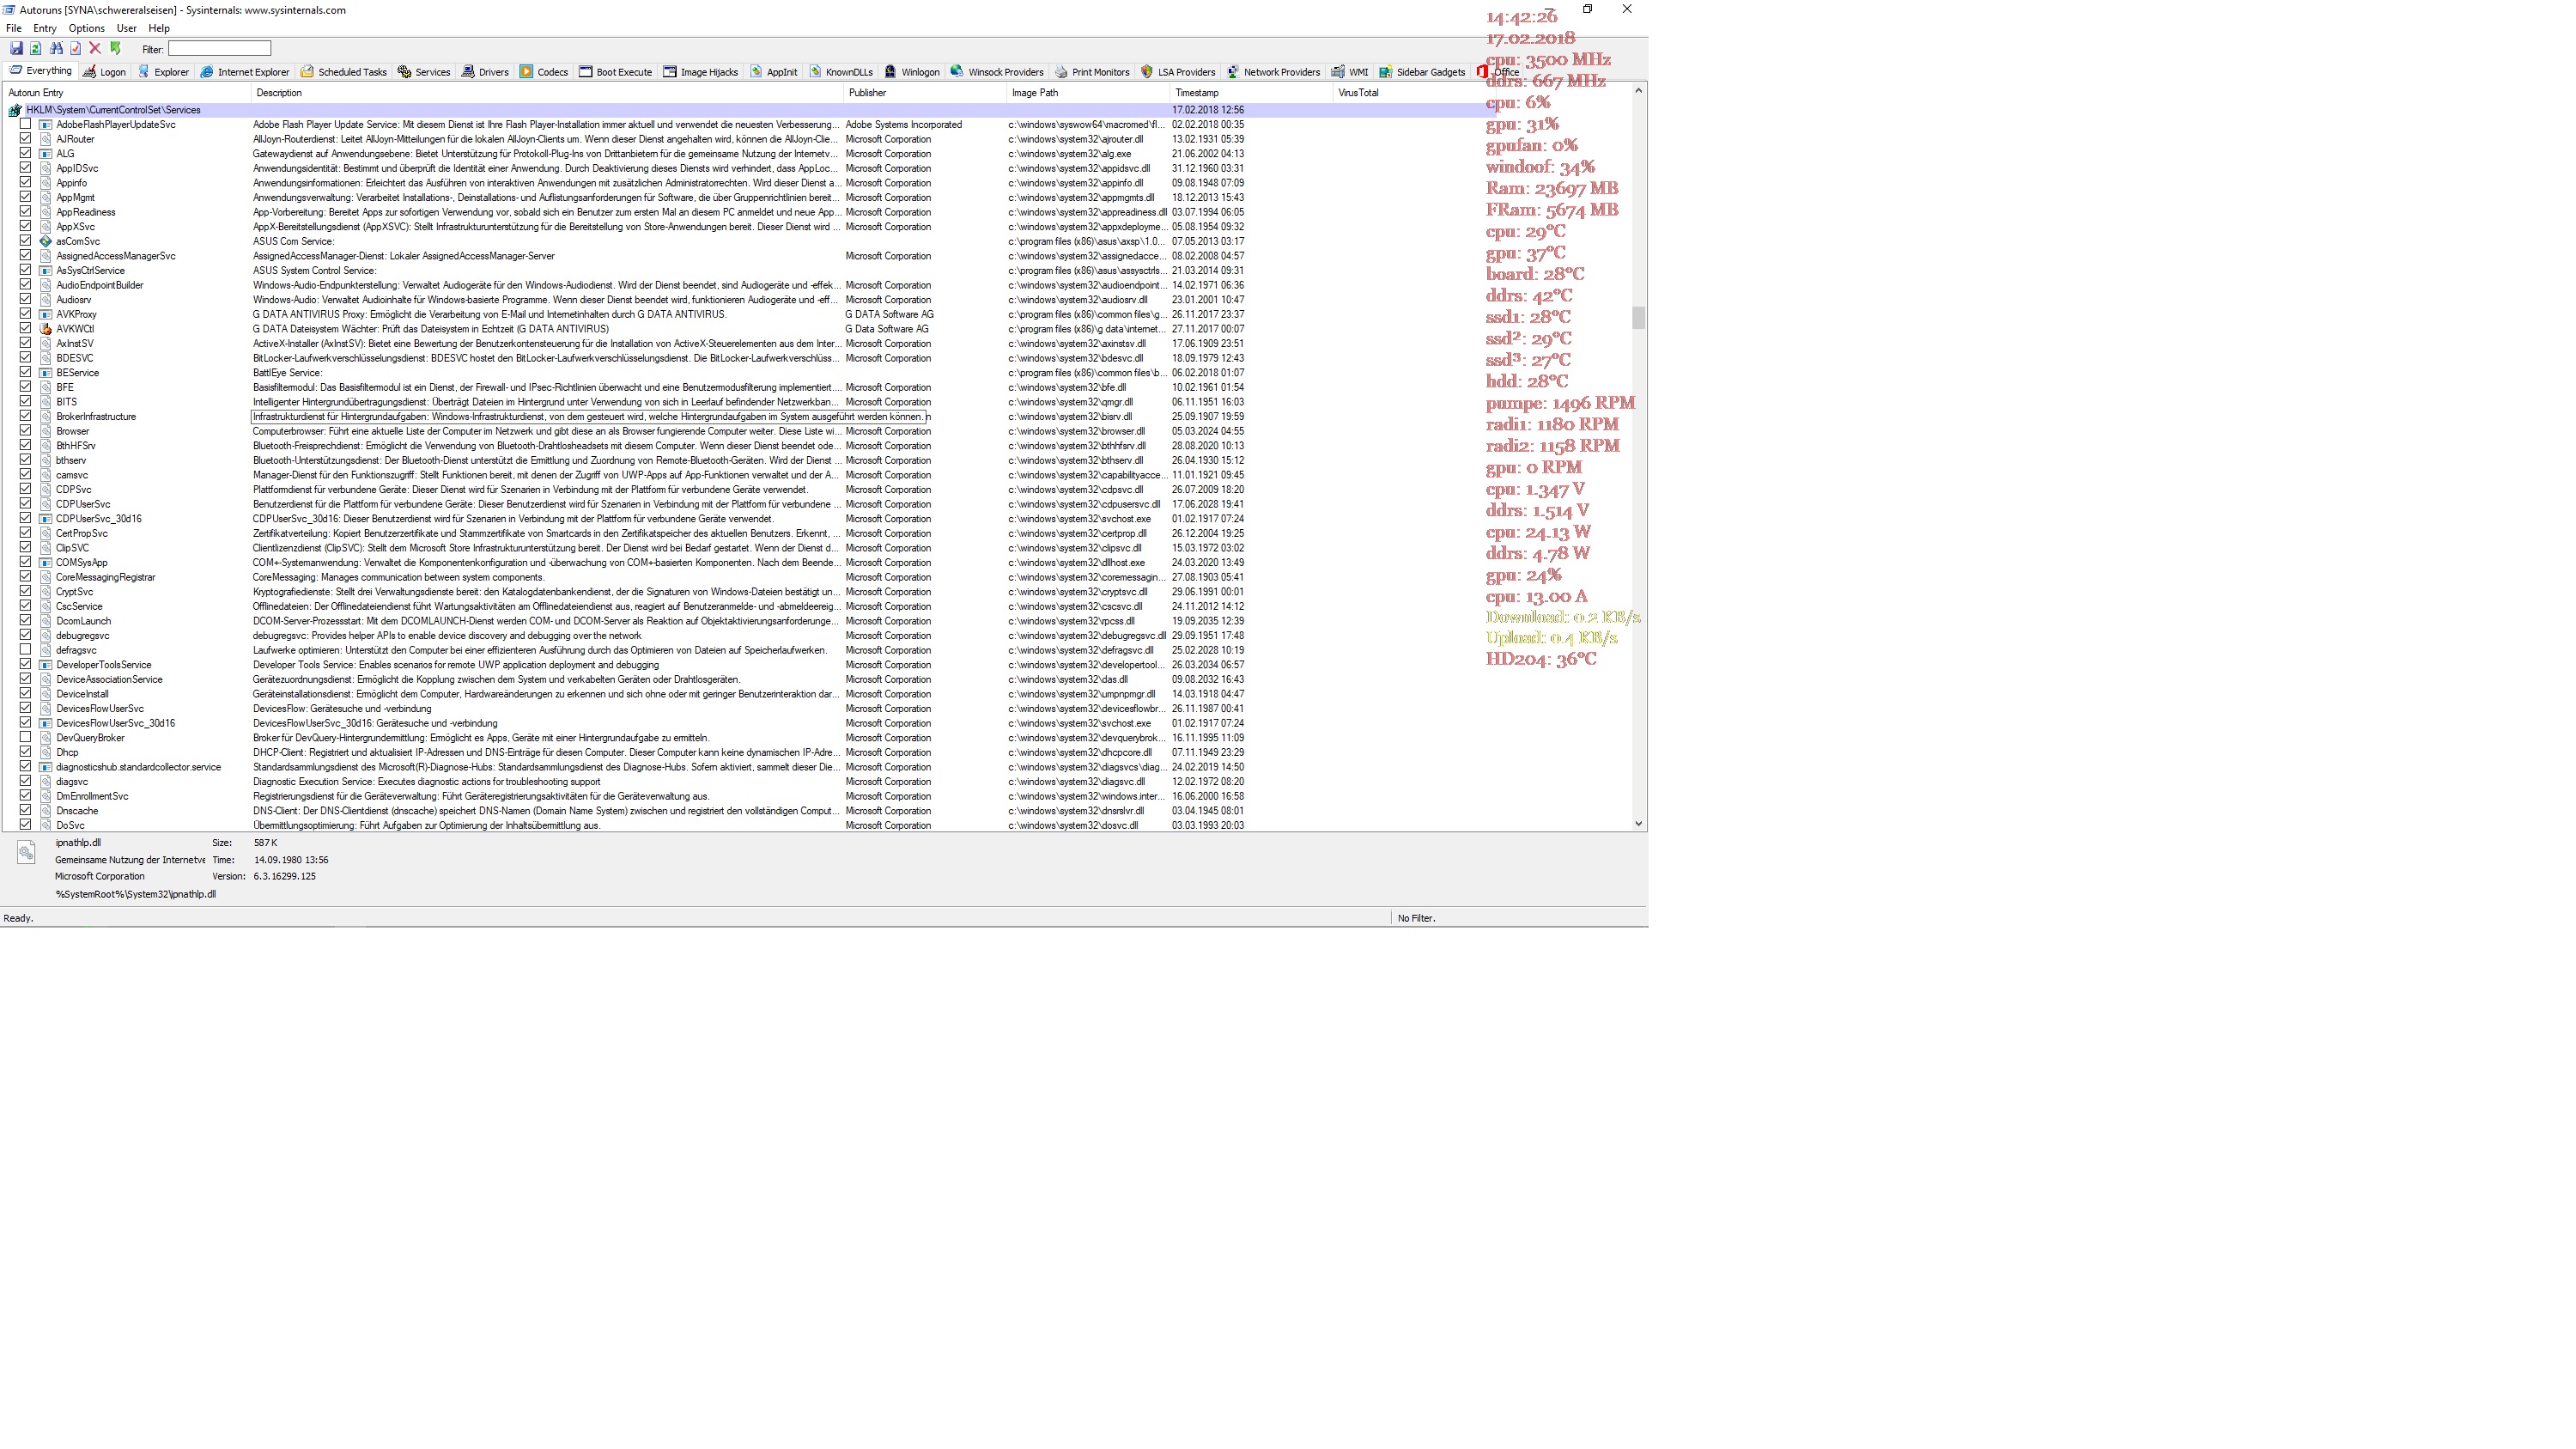Viewport: 2576px width, 1449px height.
Task: Click G Data Software AG publisher of AVKWCtl
Action: [887, 329]
